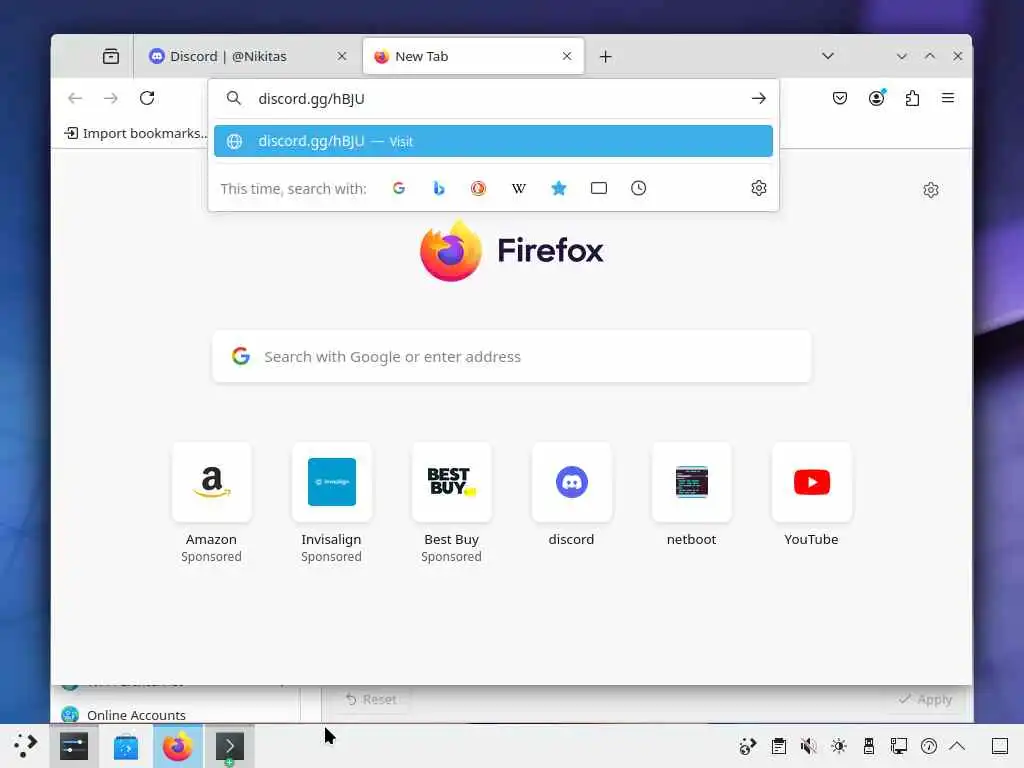
Task: Open removable devices tray icon
Action: [x=869, y=746]
